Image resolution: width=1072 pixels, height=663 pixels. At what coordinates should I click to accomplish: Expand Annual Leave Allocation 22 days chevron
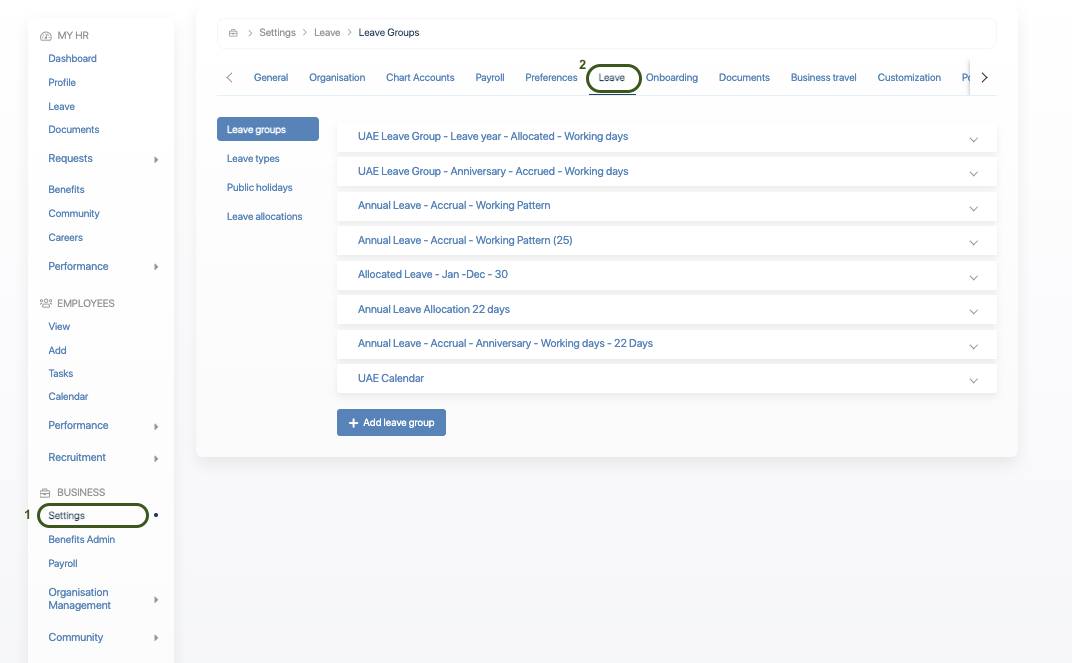(x=973, y=311)
